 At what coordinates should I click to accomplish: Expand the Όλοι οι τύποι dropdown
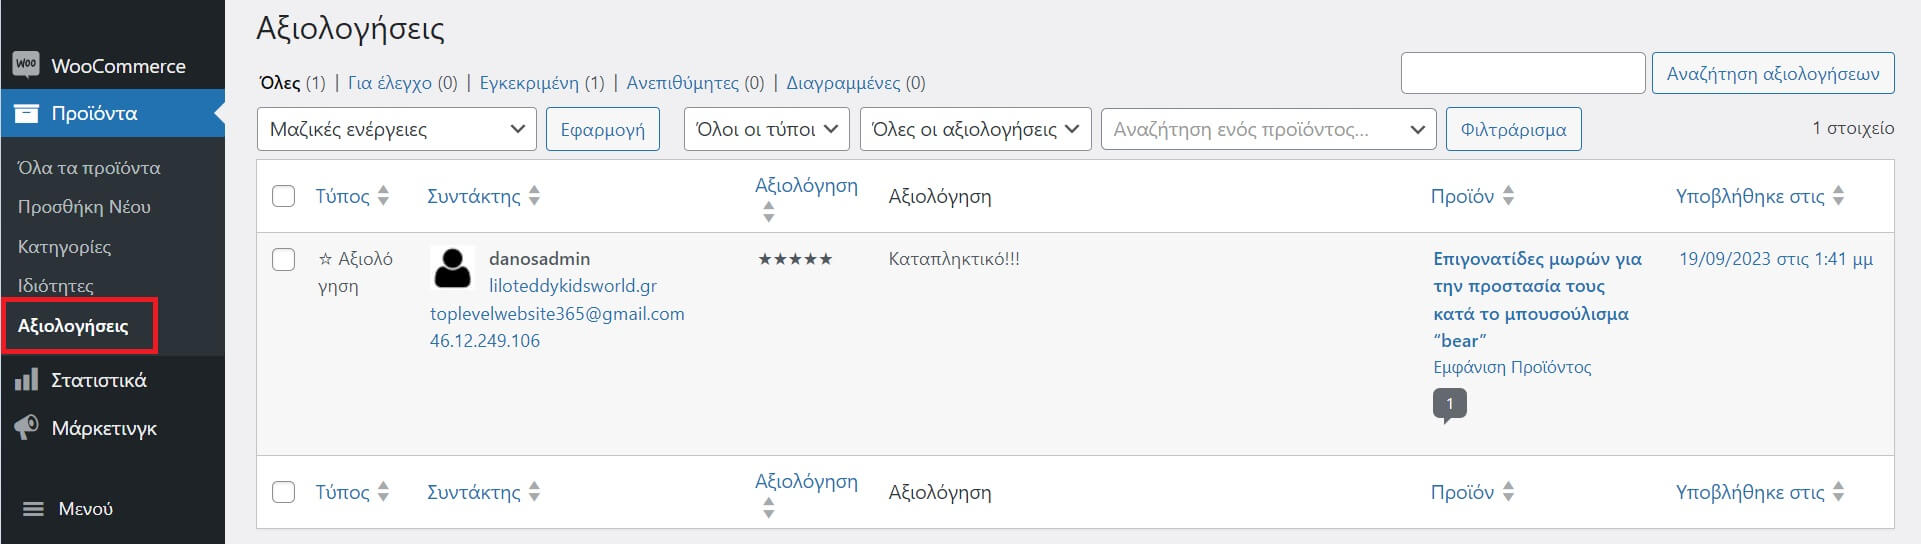point(766,129)
